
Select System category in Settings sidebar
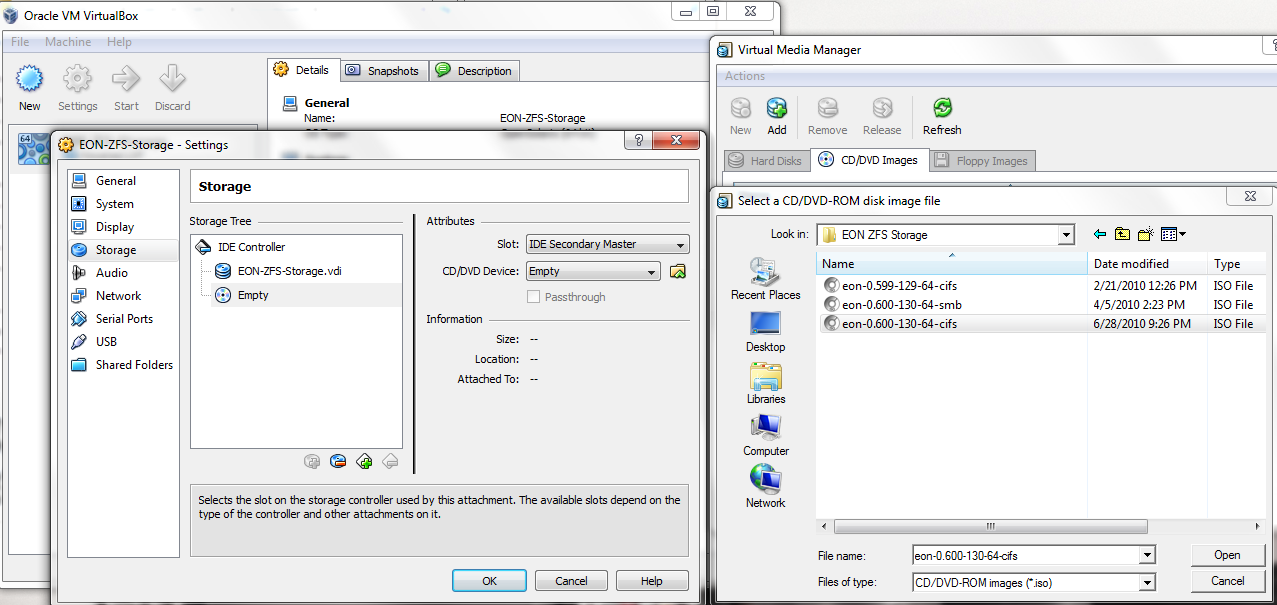123,204
